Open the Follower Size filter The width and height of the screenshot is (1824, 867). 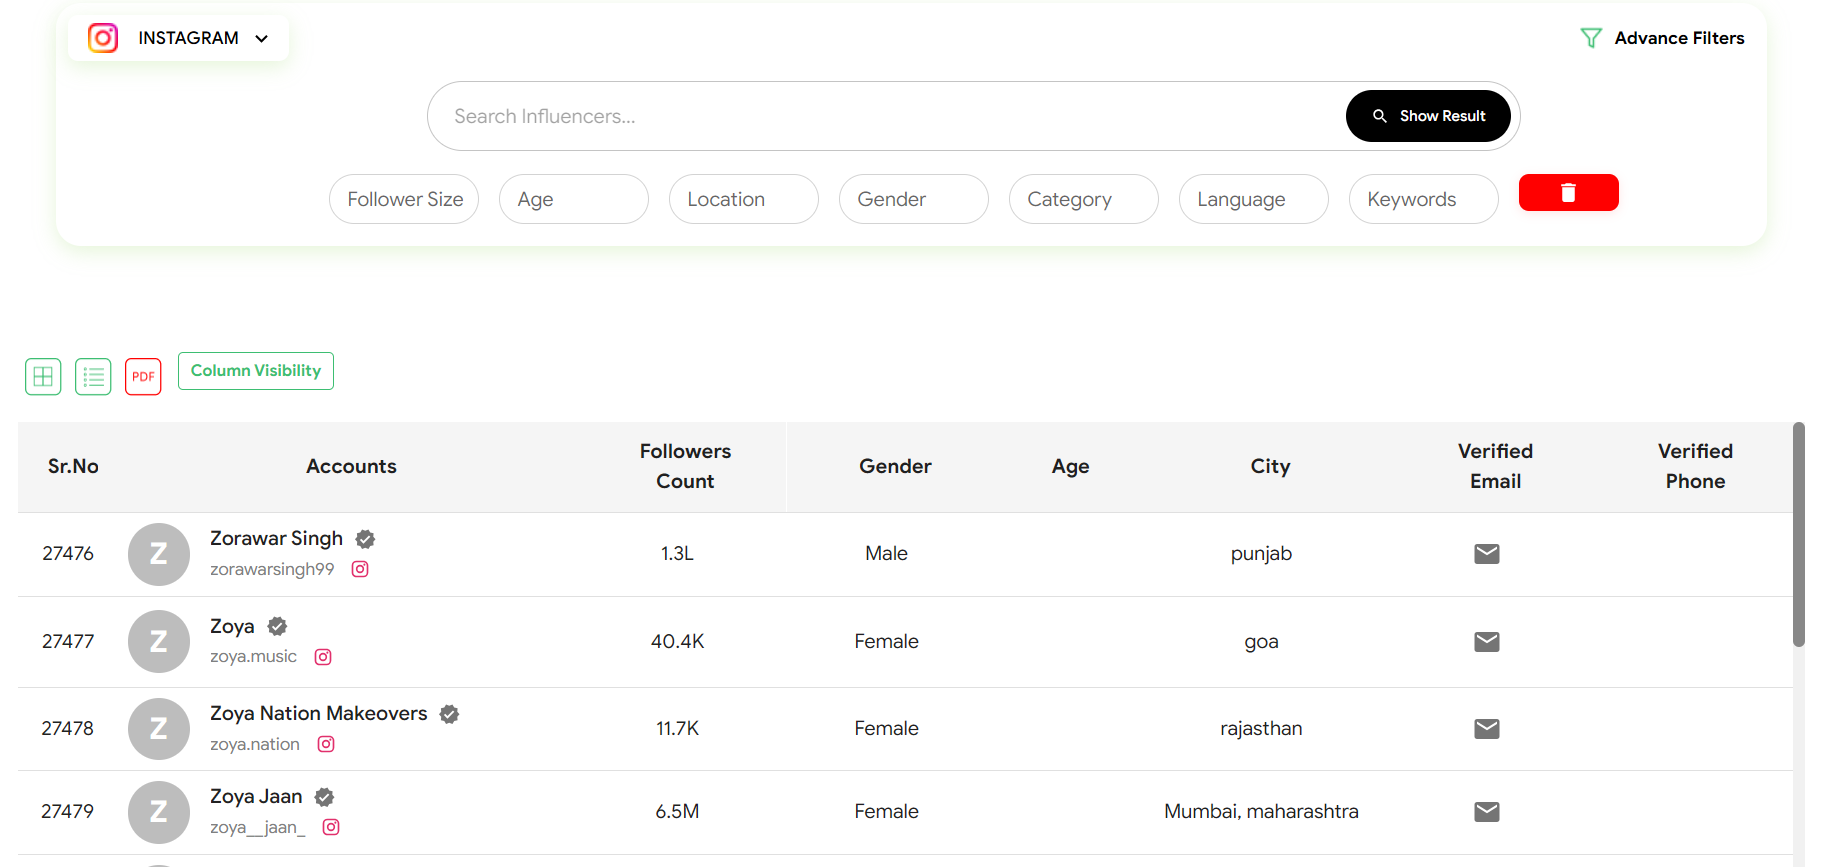pos(404,199)
